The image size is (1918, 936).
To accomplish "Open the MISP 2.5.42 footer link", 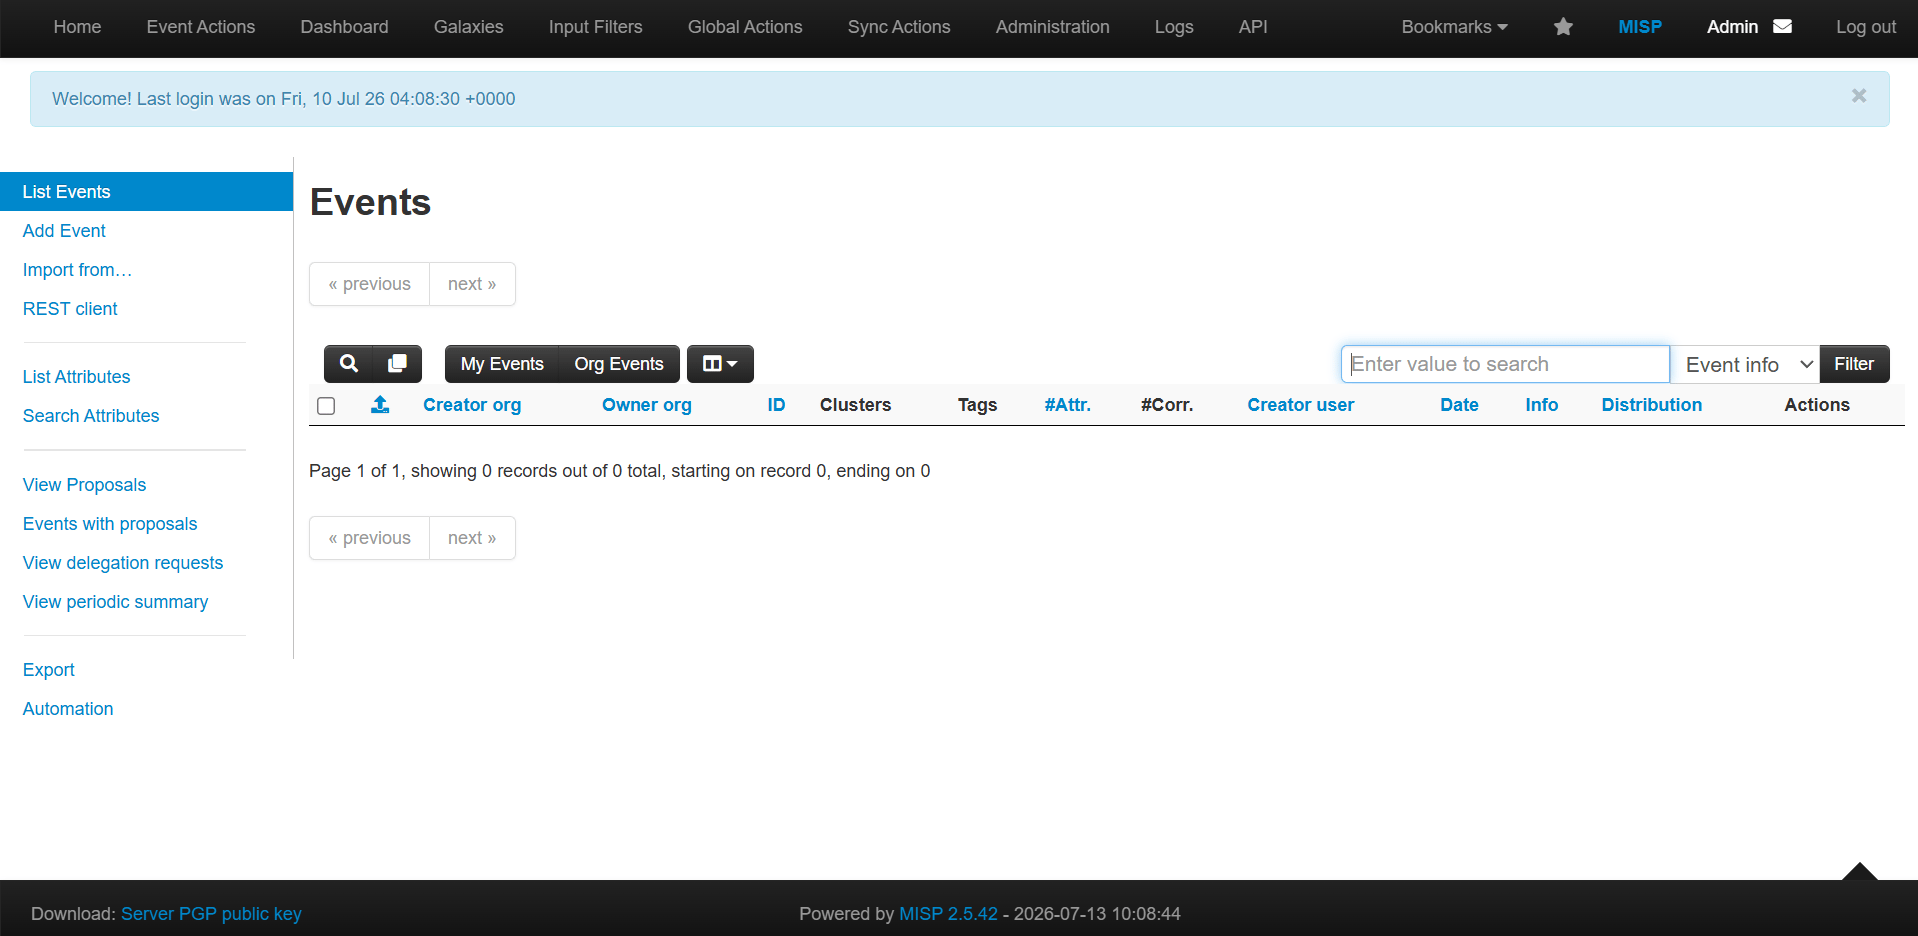I will click(948, 914).
